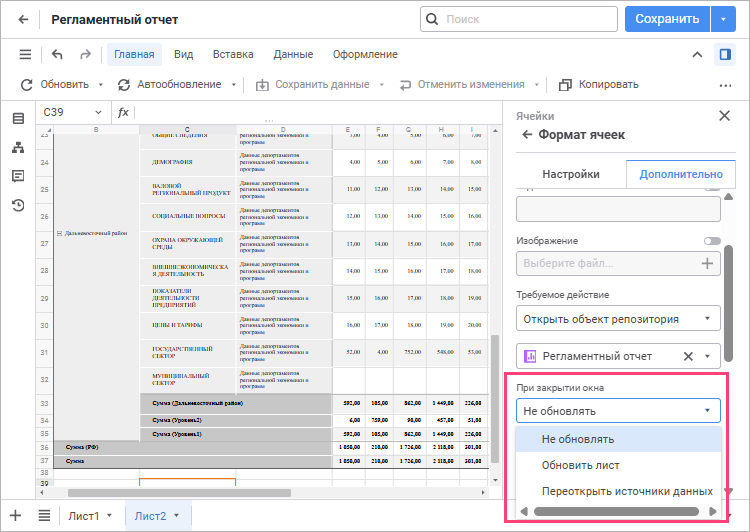Collapse the Дальневосточный район group

coord(59,233)
